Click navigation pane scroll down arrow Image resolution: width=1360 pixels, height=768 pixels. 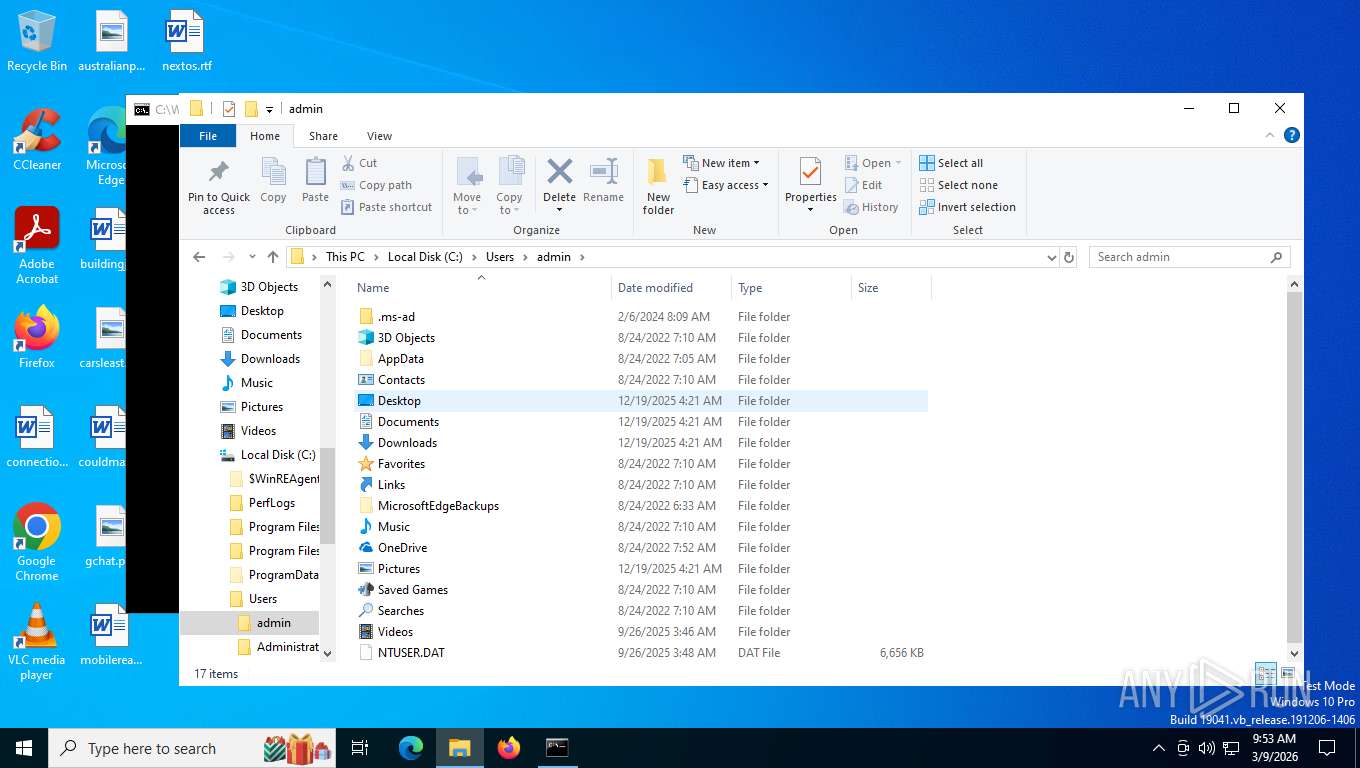pyautogui.click(x=326, y=653)
